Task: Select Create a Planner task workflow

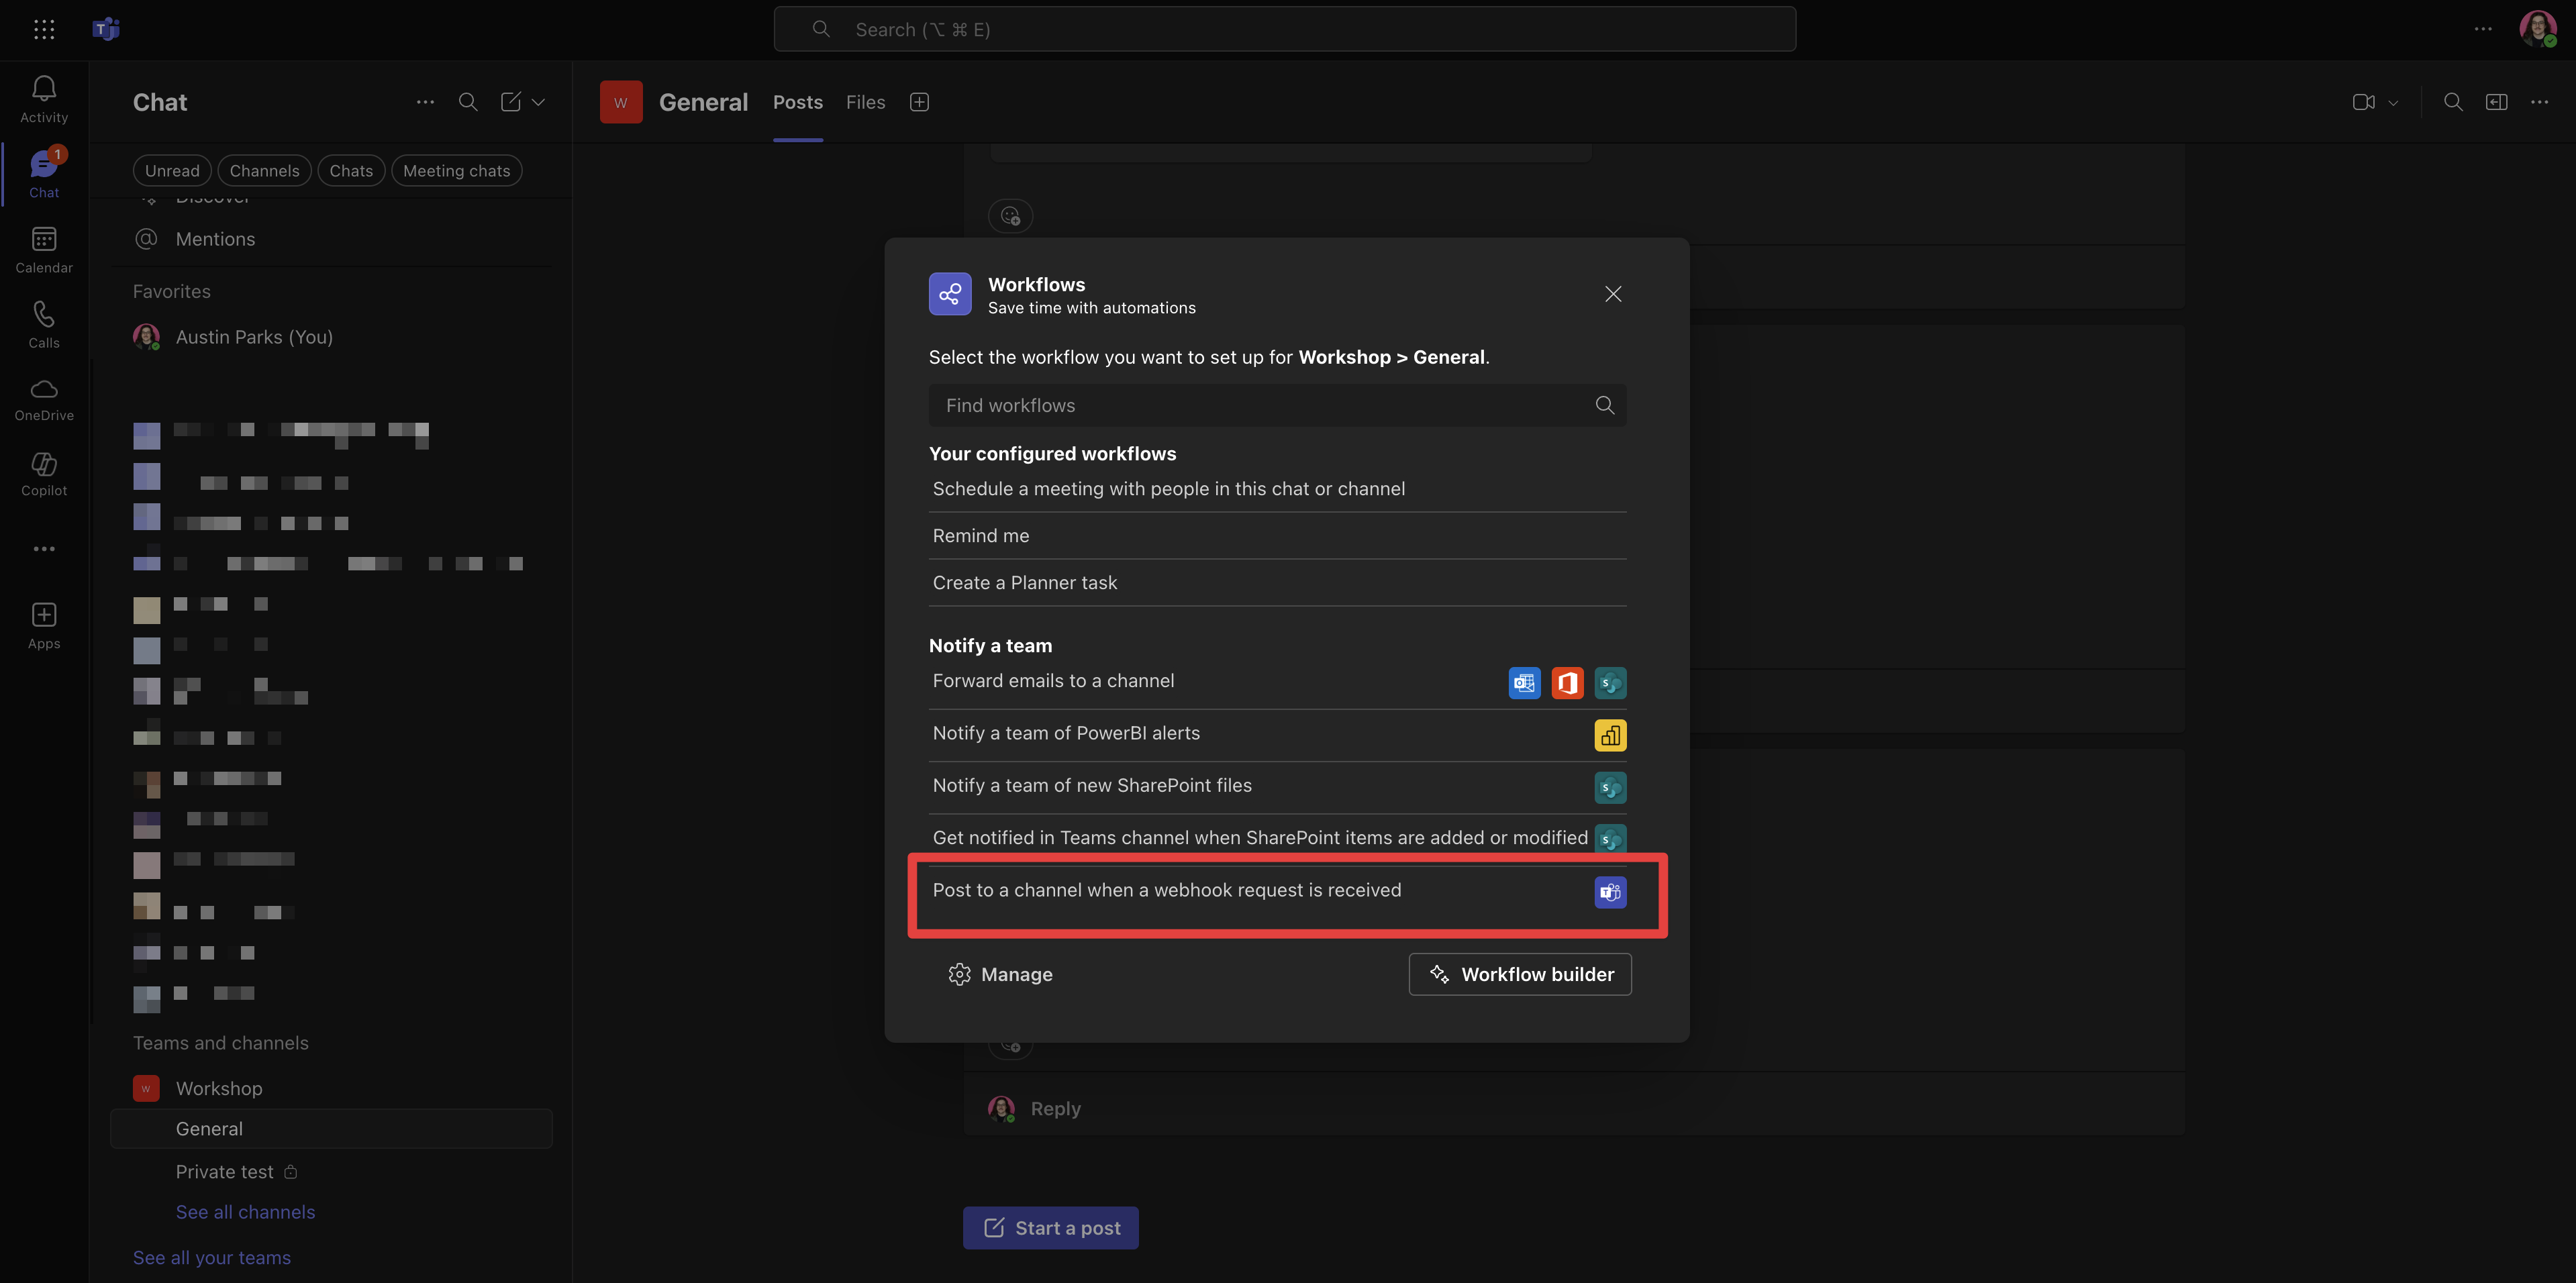Action: [x=1277, y=583]
